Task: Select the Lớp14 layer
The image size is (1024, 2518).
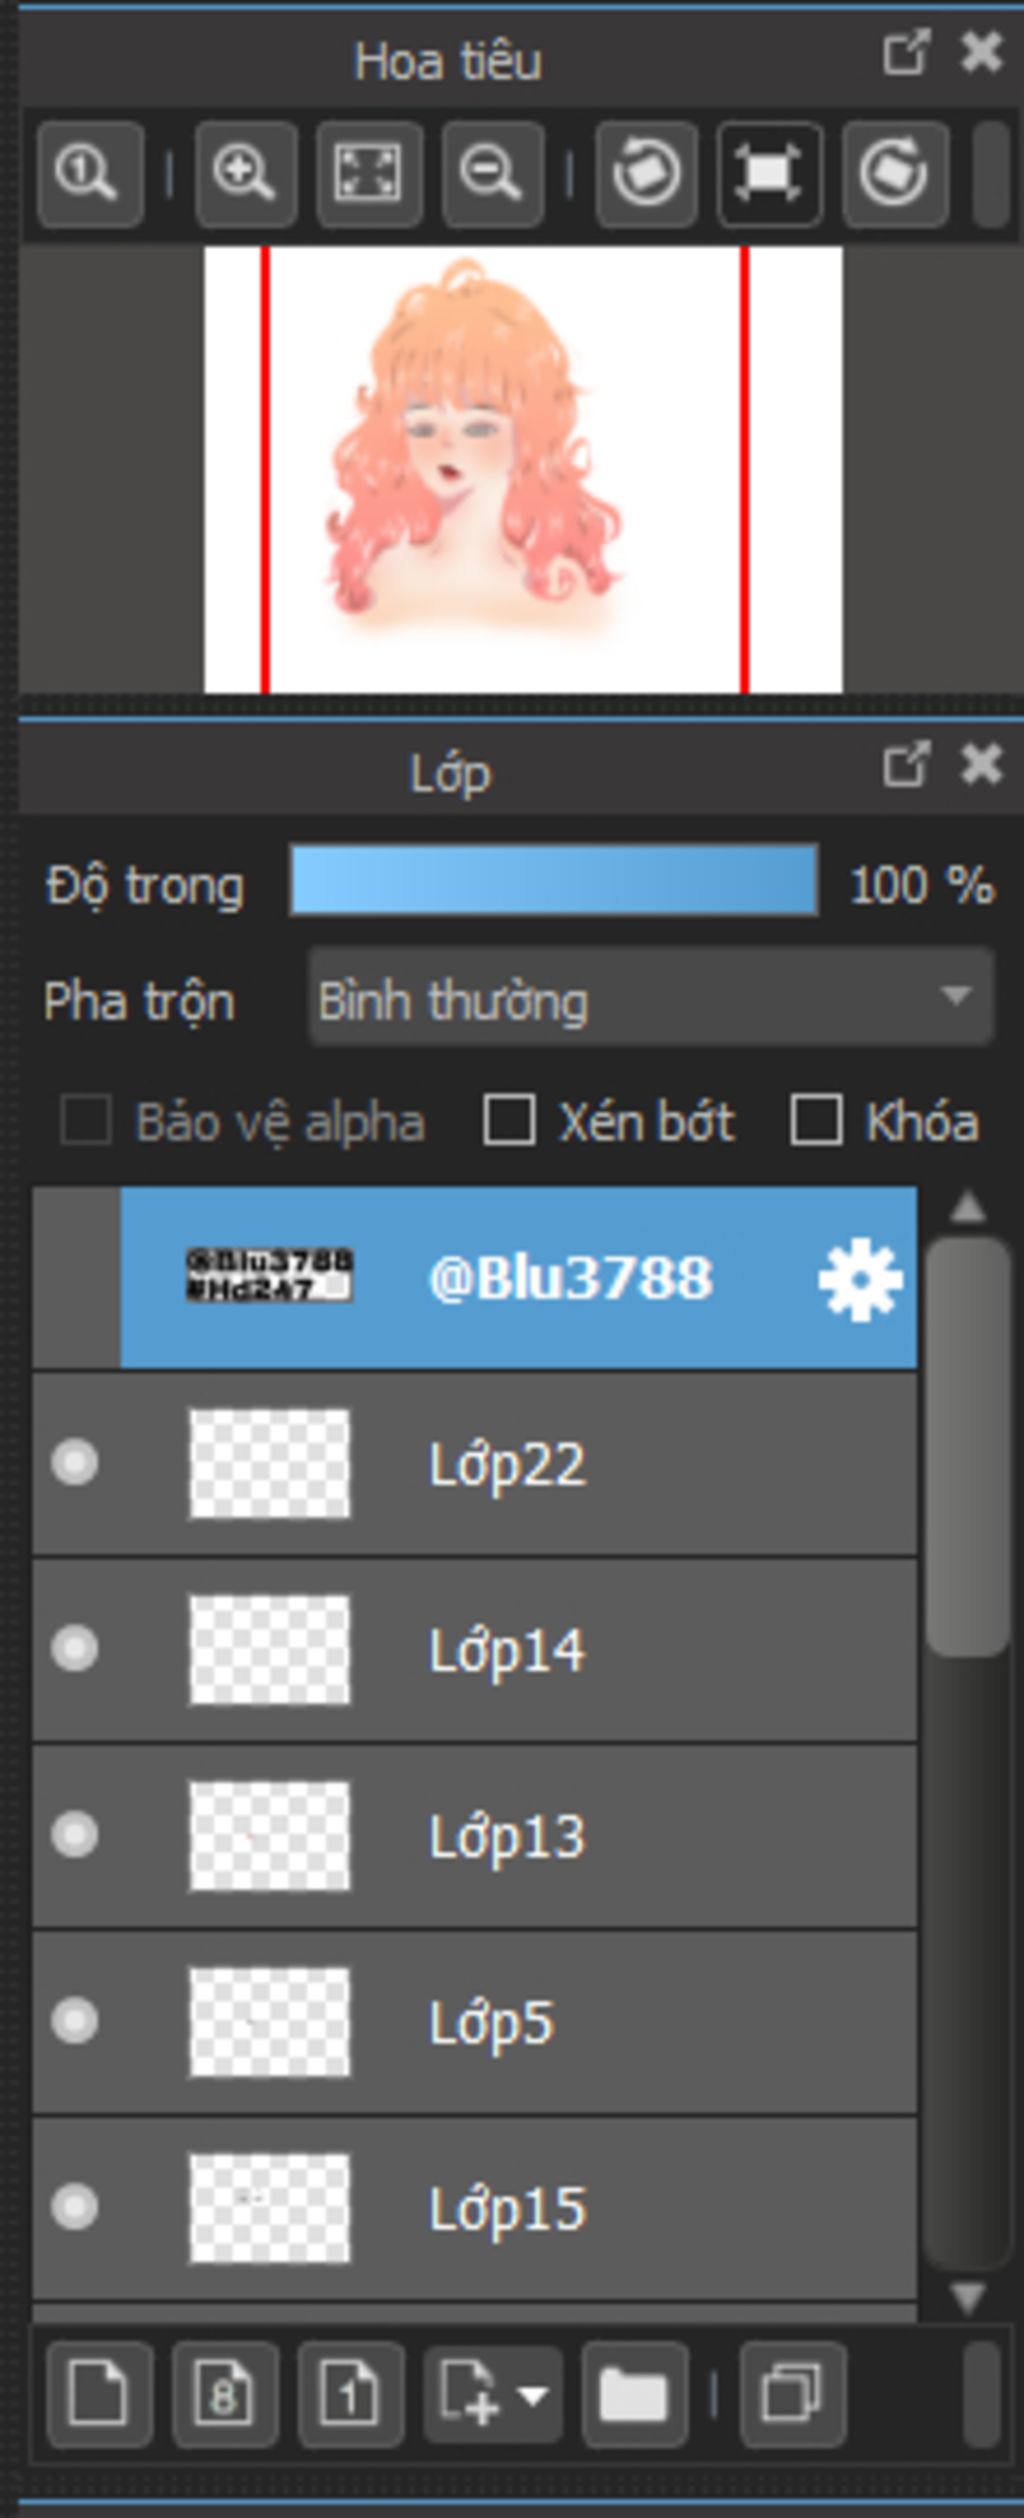Action: point(475,1650)
